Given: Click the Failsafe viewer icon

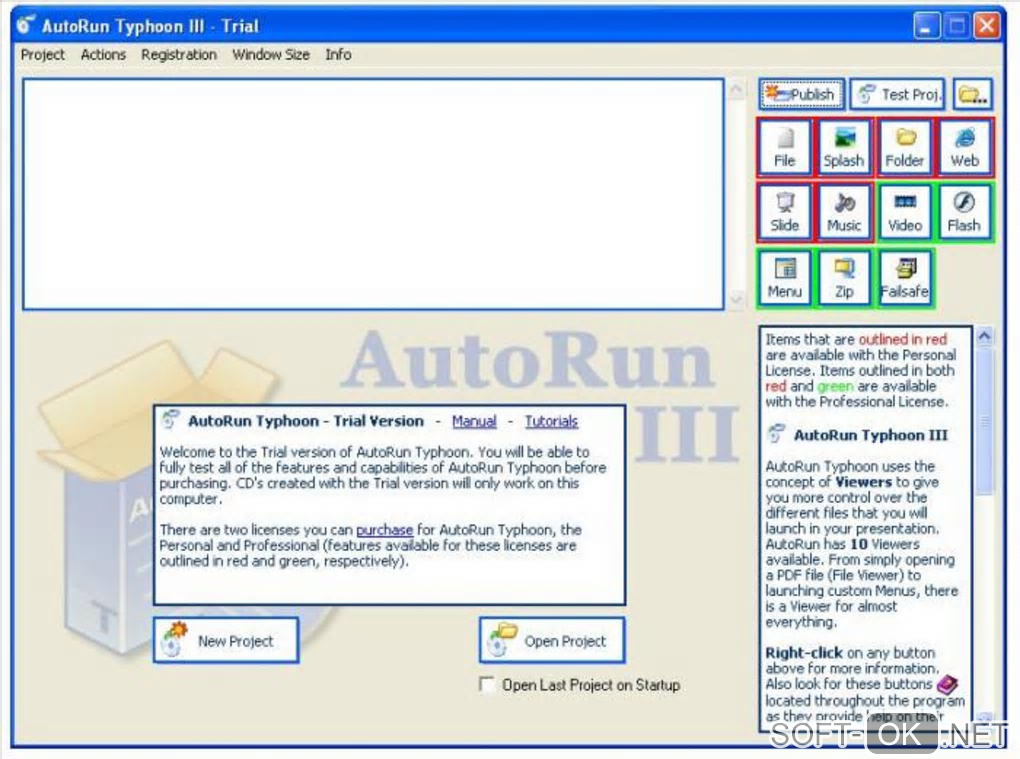Looking at the screenshot, I should tap(904, 278).
